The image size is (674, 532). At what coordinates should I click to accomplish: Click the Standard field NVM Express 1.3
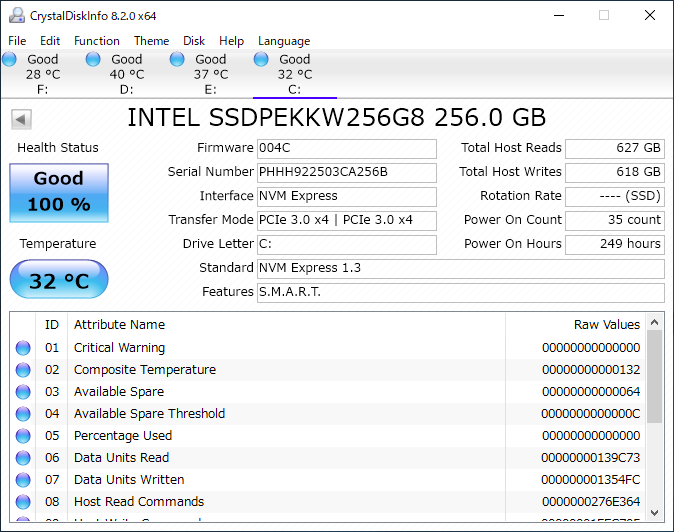pyautogui.click(x=461, y=269)
